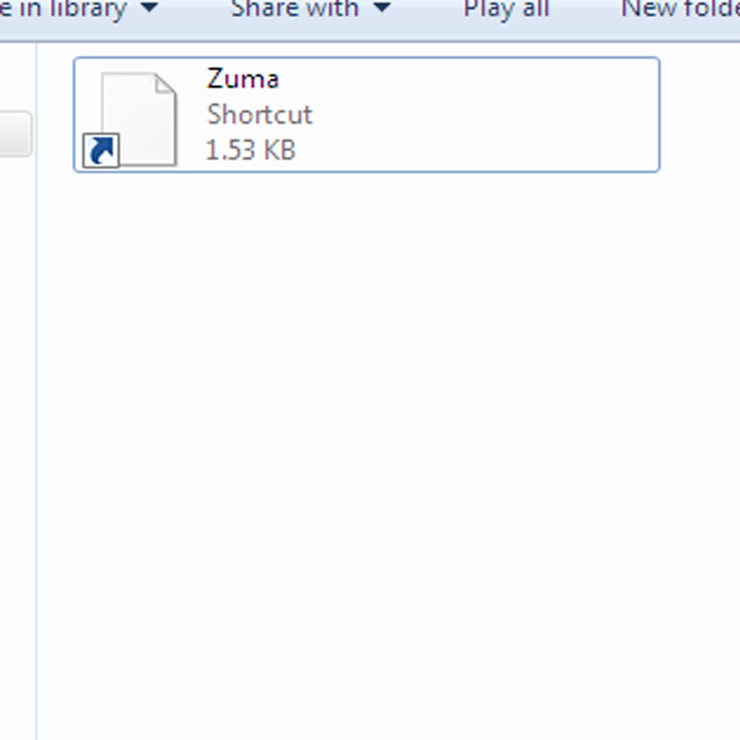Click blank space right of Zuma's details in tile
This screenshot has height=740, width=740.
(486, 115)
